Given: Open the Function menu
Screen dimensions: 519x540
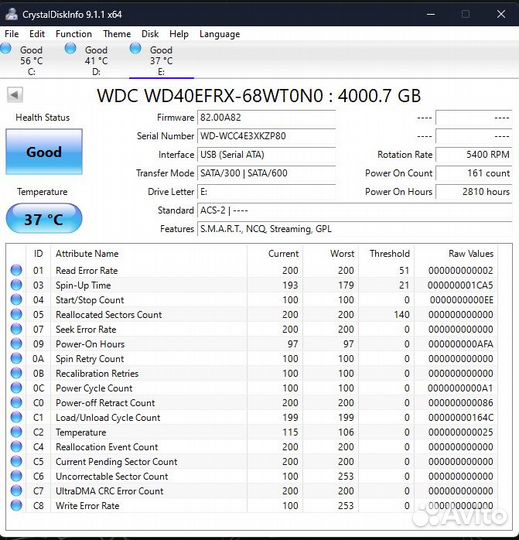Looking at the screenshot, I should 74,34.
